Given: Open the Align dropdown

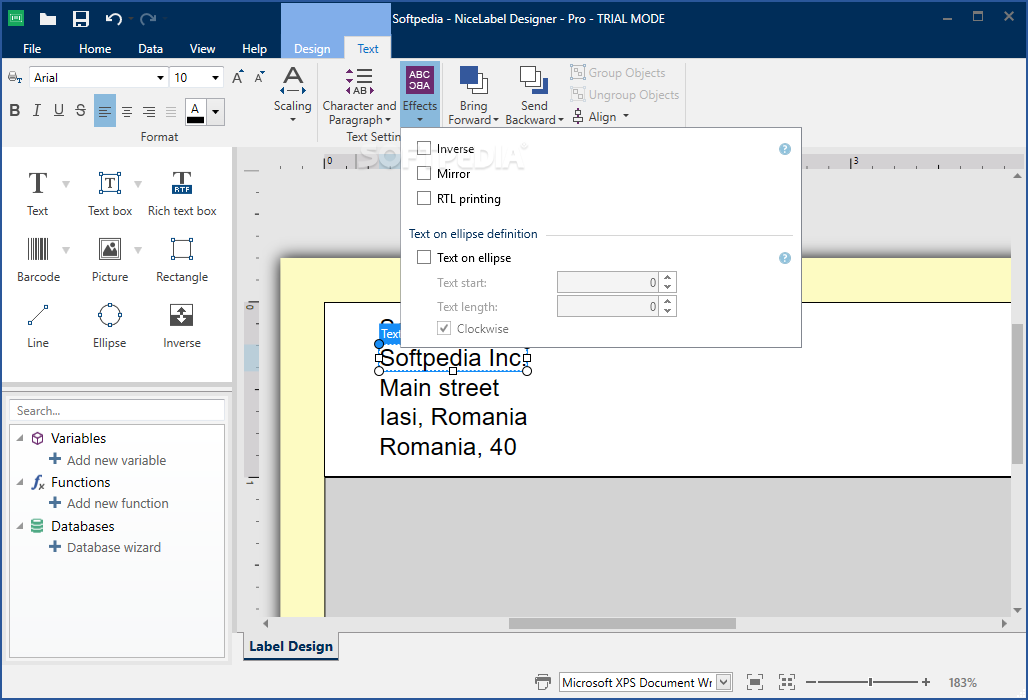Looking at the screenshot, I should pos(601,117).
